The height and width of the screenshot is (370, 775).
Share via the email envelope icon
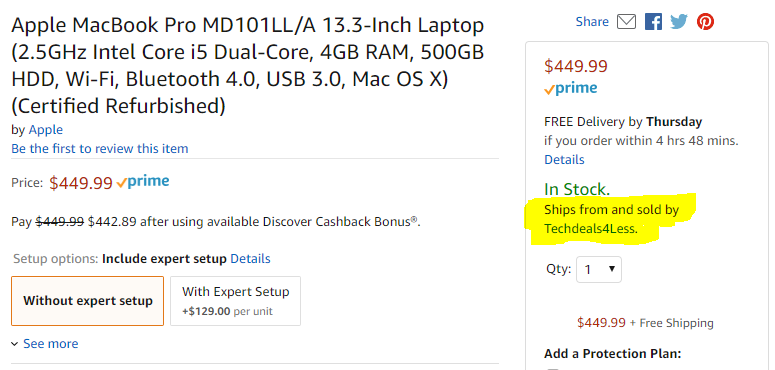pyautogui.click(x=626, y=22)
